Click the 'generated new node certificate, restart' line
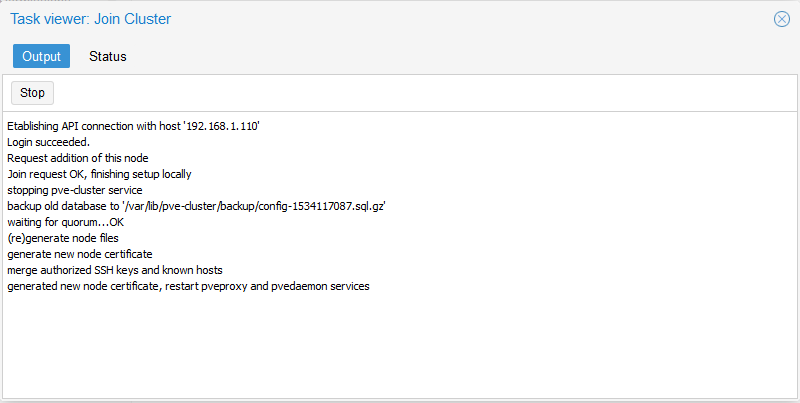Screen dimensions: 800x403 pyautogui.click(x=108, y=287)
